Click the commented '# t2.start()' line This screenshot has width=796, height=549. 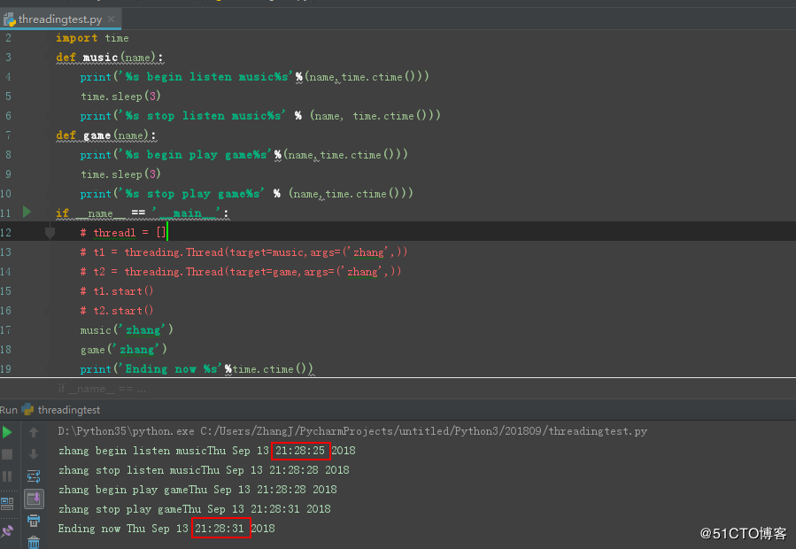point(116,310)
